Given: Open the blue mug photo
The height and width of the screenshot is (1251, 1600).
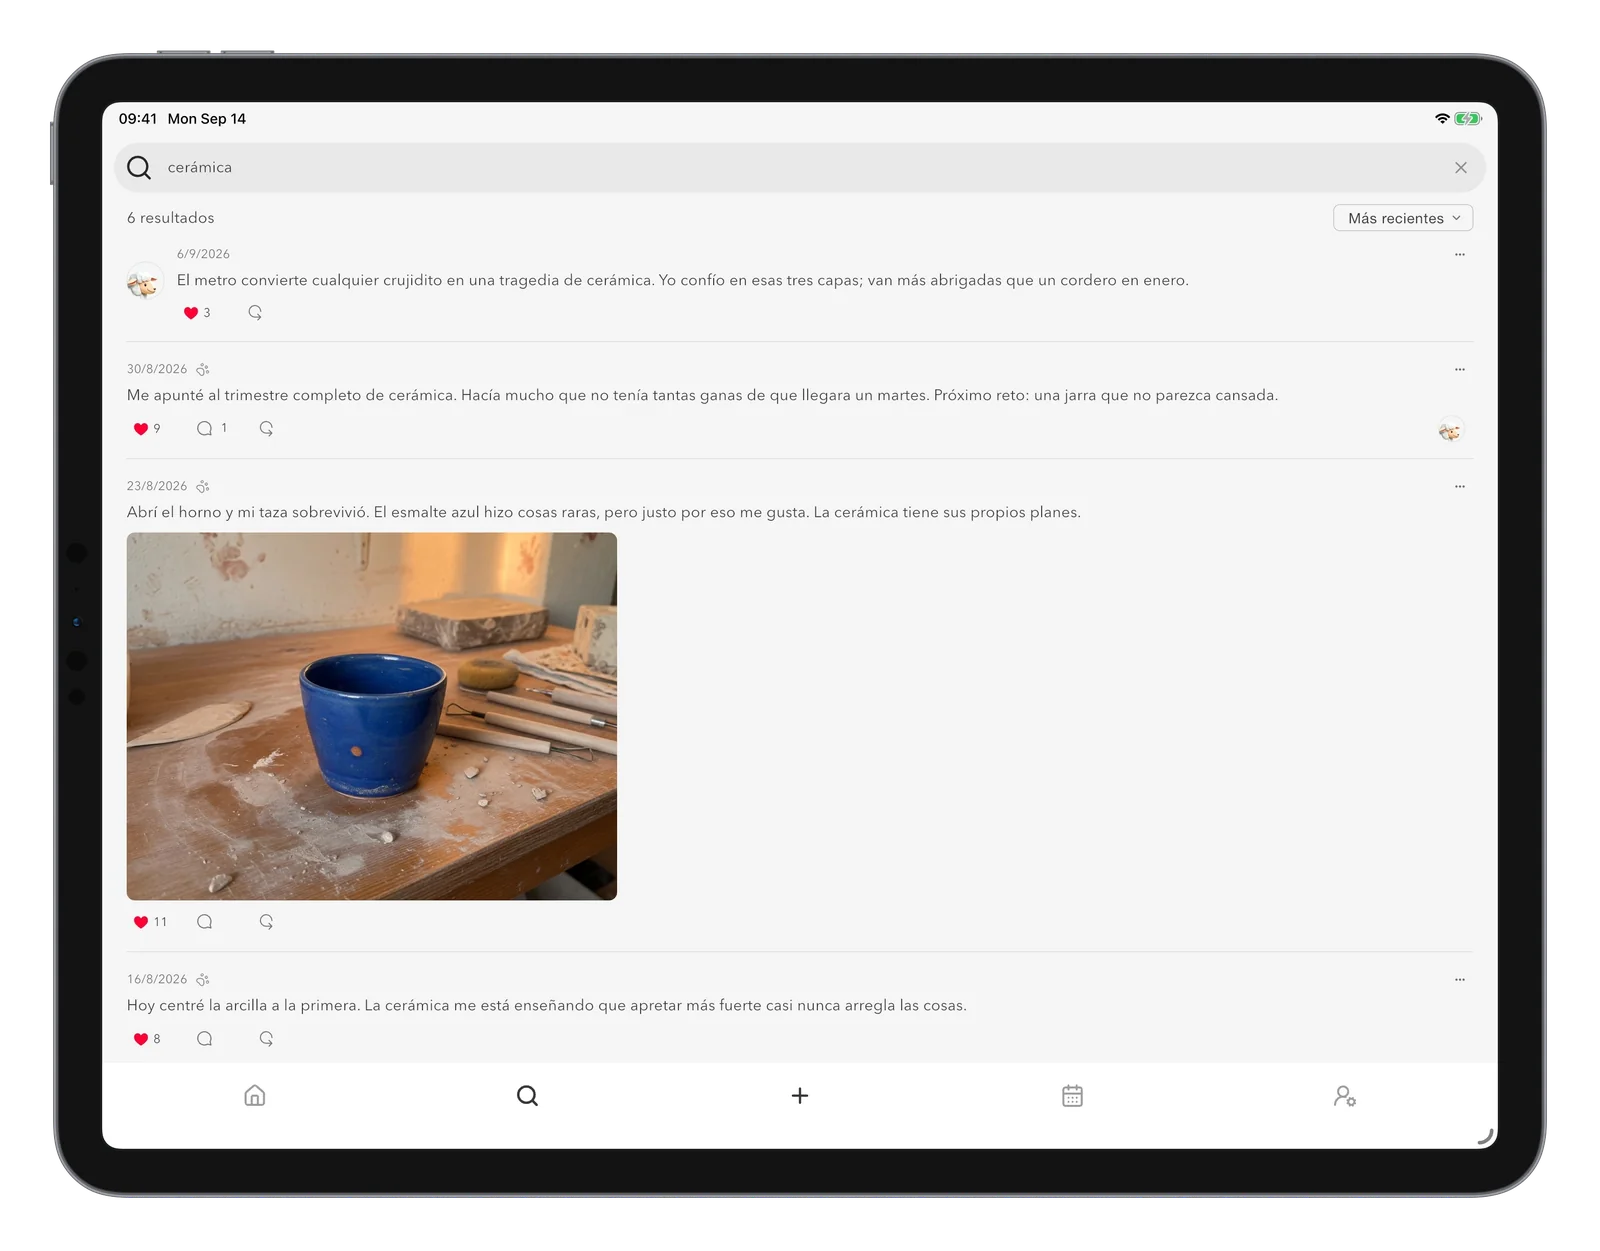Looking at the screenshot, I should [372, 716].
